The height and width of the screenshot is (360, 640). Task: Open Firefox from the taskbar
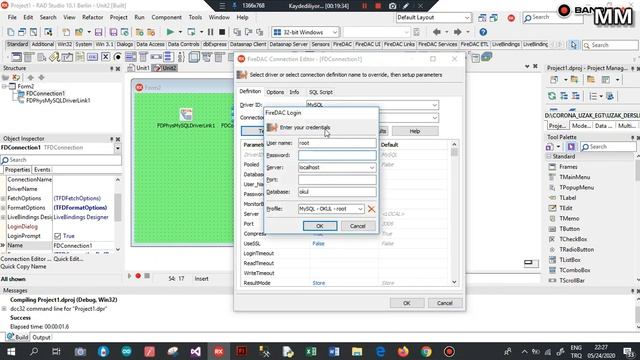point(403,351)
